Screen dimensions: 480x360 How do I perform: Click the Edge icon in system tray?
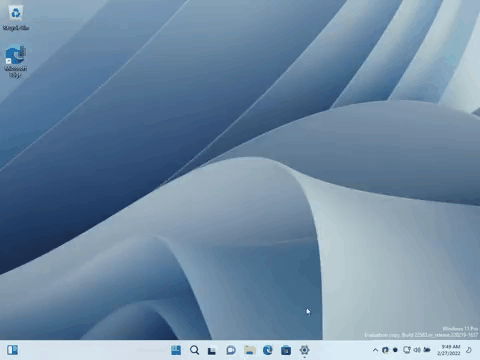(x=385, y=350)
